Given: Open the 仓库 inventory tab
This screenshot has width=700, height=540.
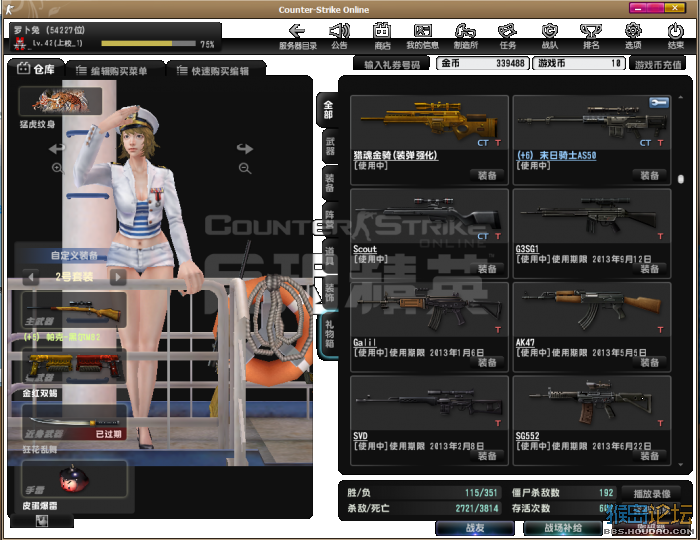Looking at the screenshot, I should click(x=36, y=69).
